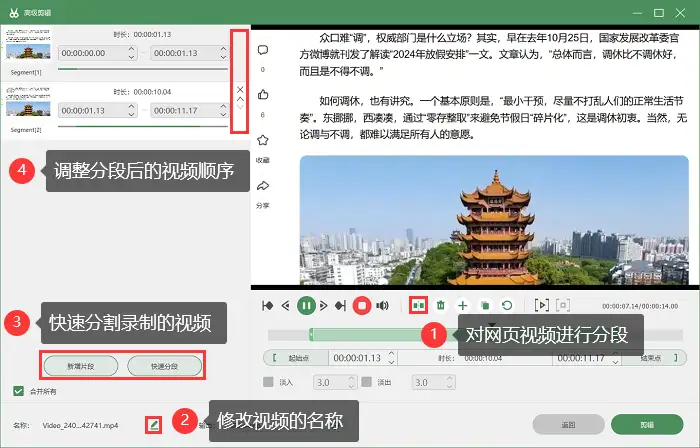Click the 时长: 00:00:01.13 label
This screenshot has width=700, height=448.
[x=142, y=34]
